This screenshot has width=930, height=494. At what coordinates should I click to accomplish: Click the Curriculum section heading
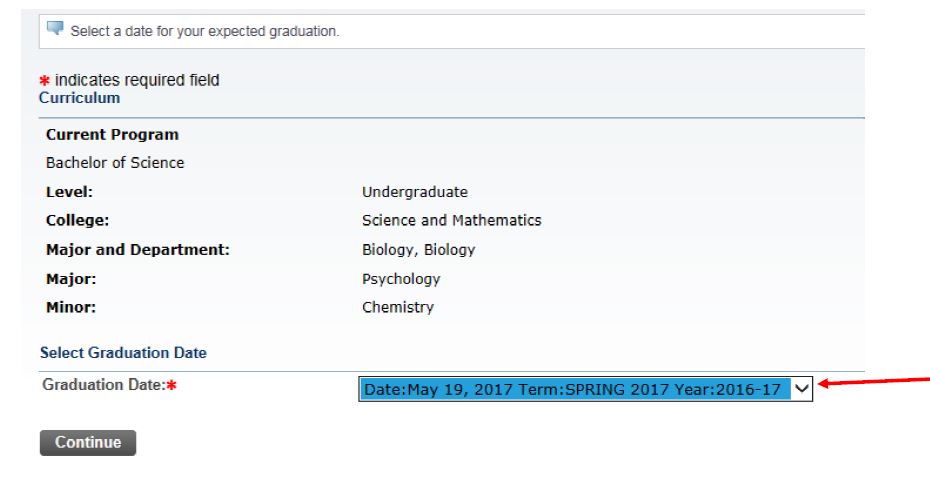coord(79,98)
